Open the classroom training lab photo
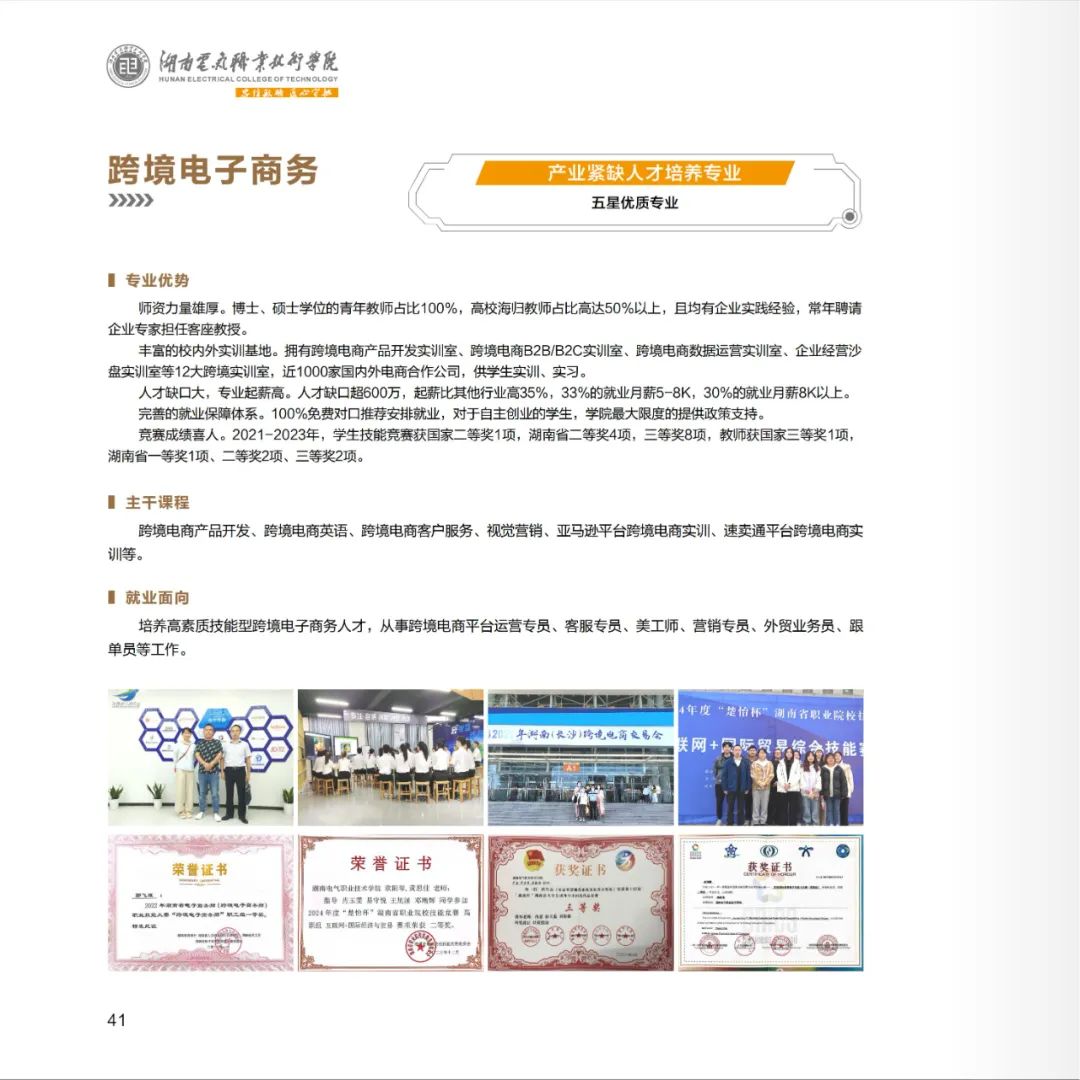1080x1080 pixels. pyautogui.click(x=390, y=757)
